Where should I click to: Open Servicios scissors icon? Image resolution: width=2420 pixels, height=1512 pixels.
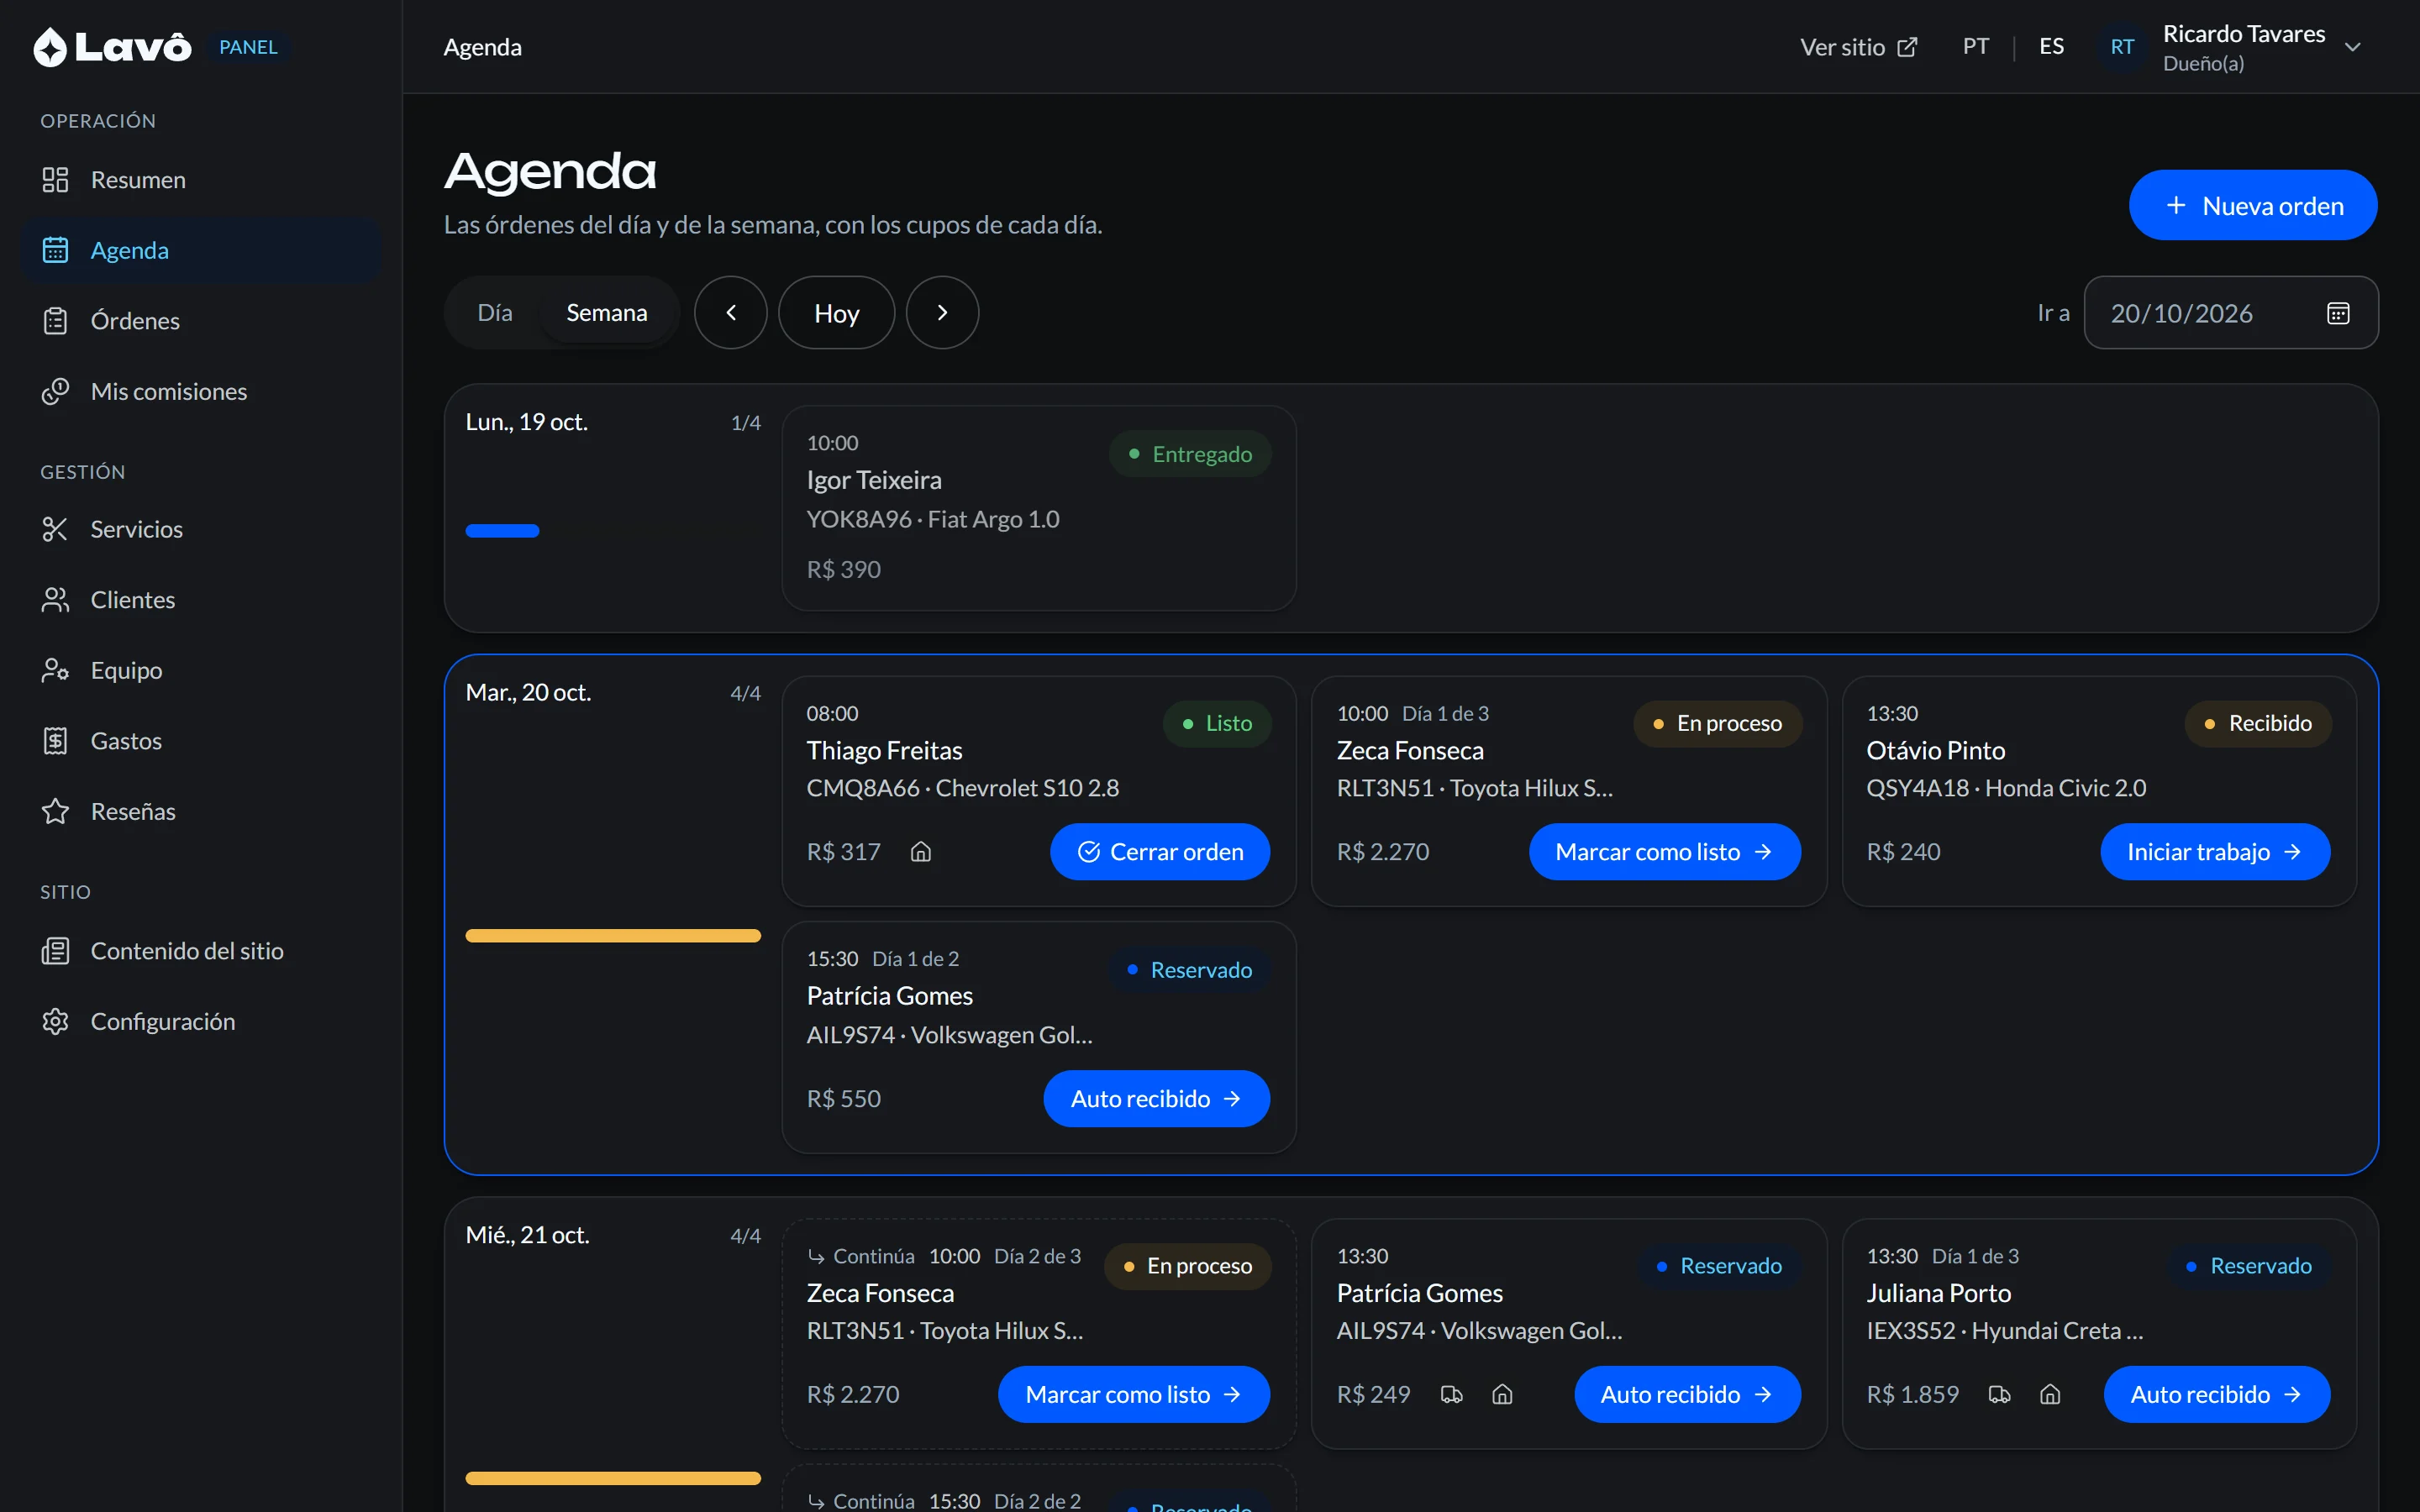tap(55, 529)
